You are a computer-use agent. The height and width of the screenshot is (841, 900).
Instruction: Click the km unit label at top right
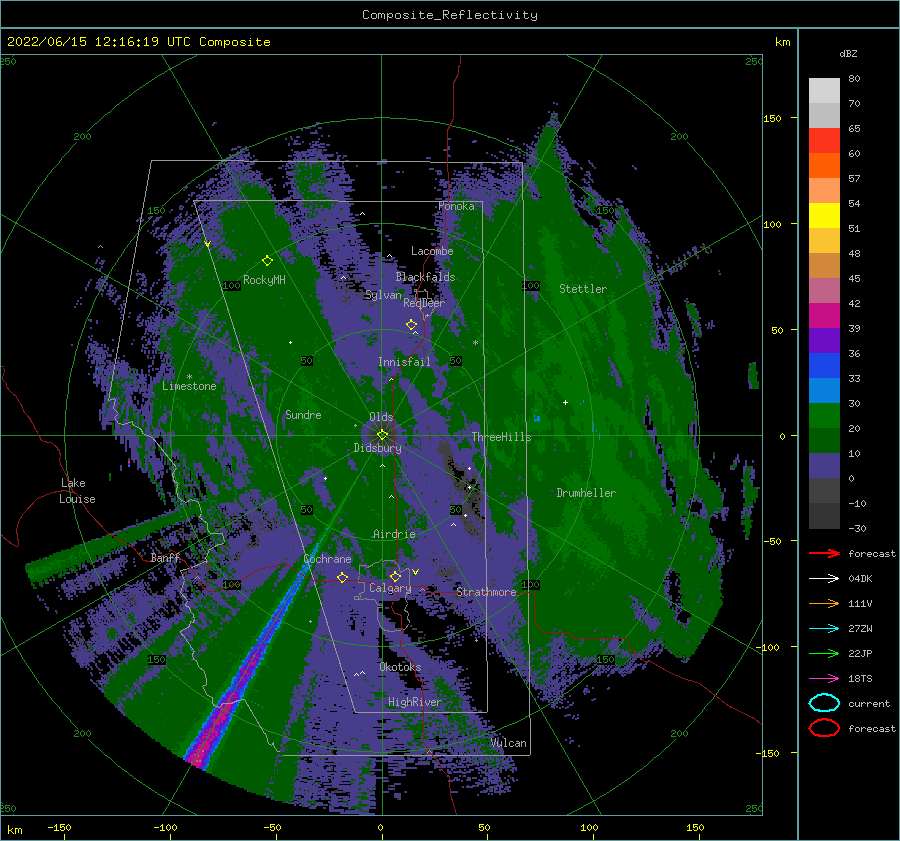[x=782, y=42]
